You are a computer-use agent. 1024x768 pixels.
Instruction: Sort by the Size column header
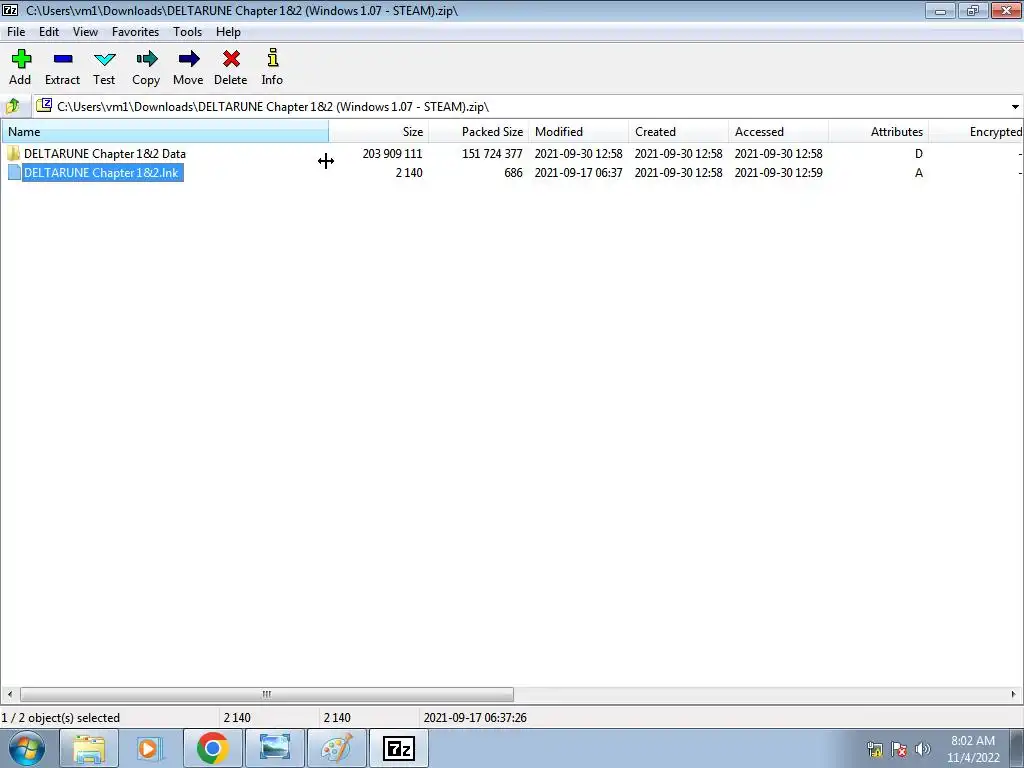click(x=379, y=131)
